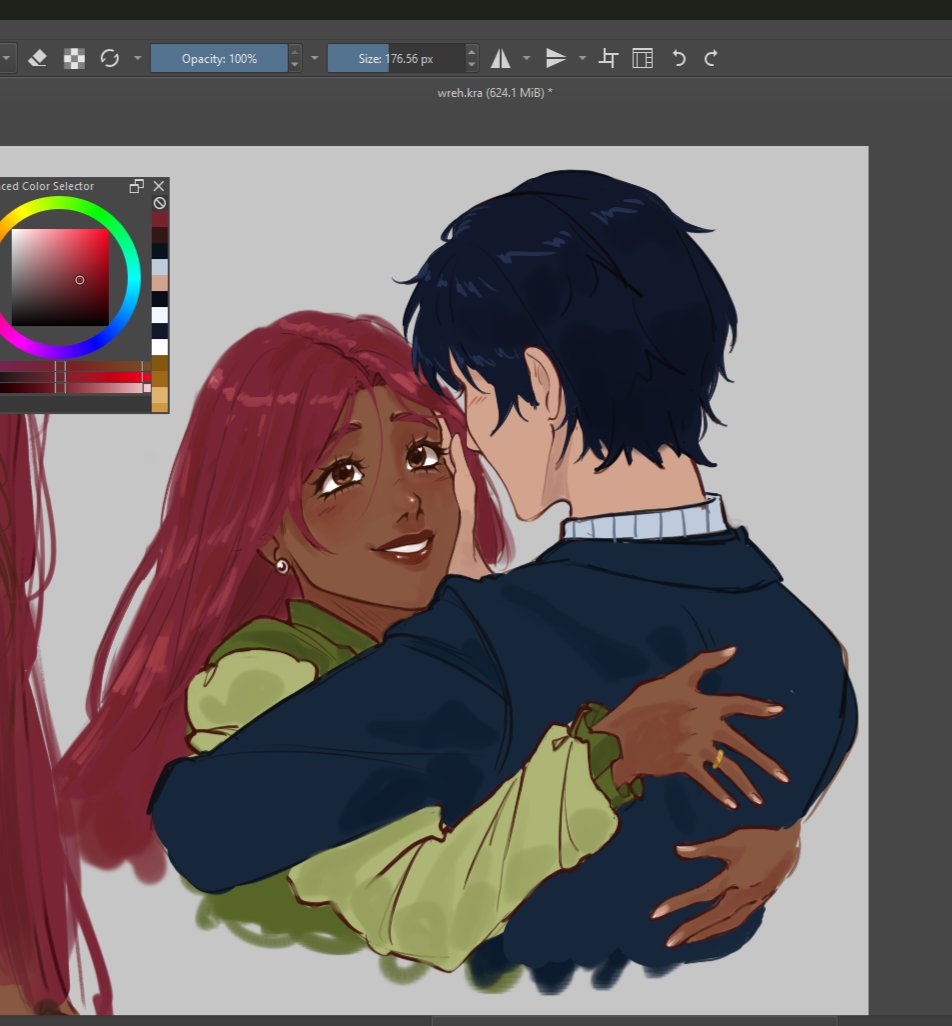Click the Opacity 100% slider
Image resolution: width=952 pixels, height=1026 pixels.
point(219,58)
